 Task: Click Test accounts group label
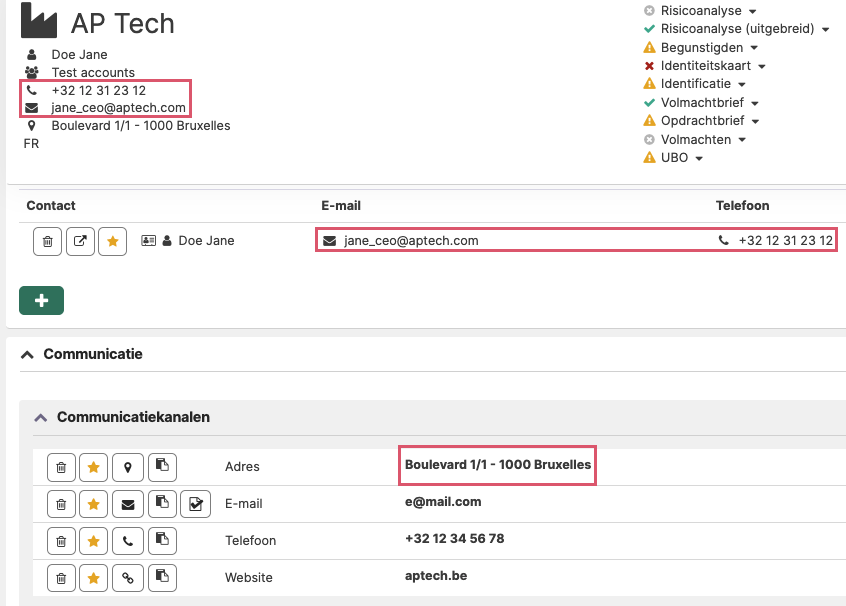click(x=93, y=72)
